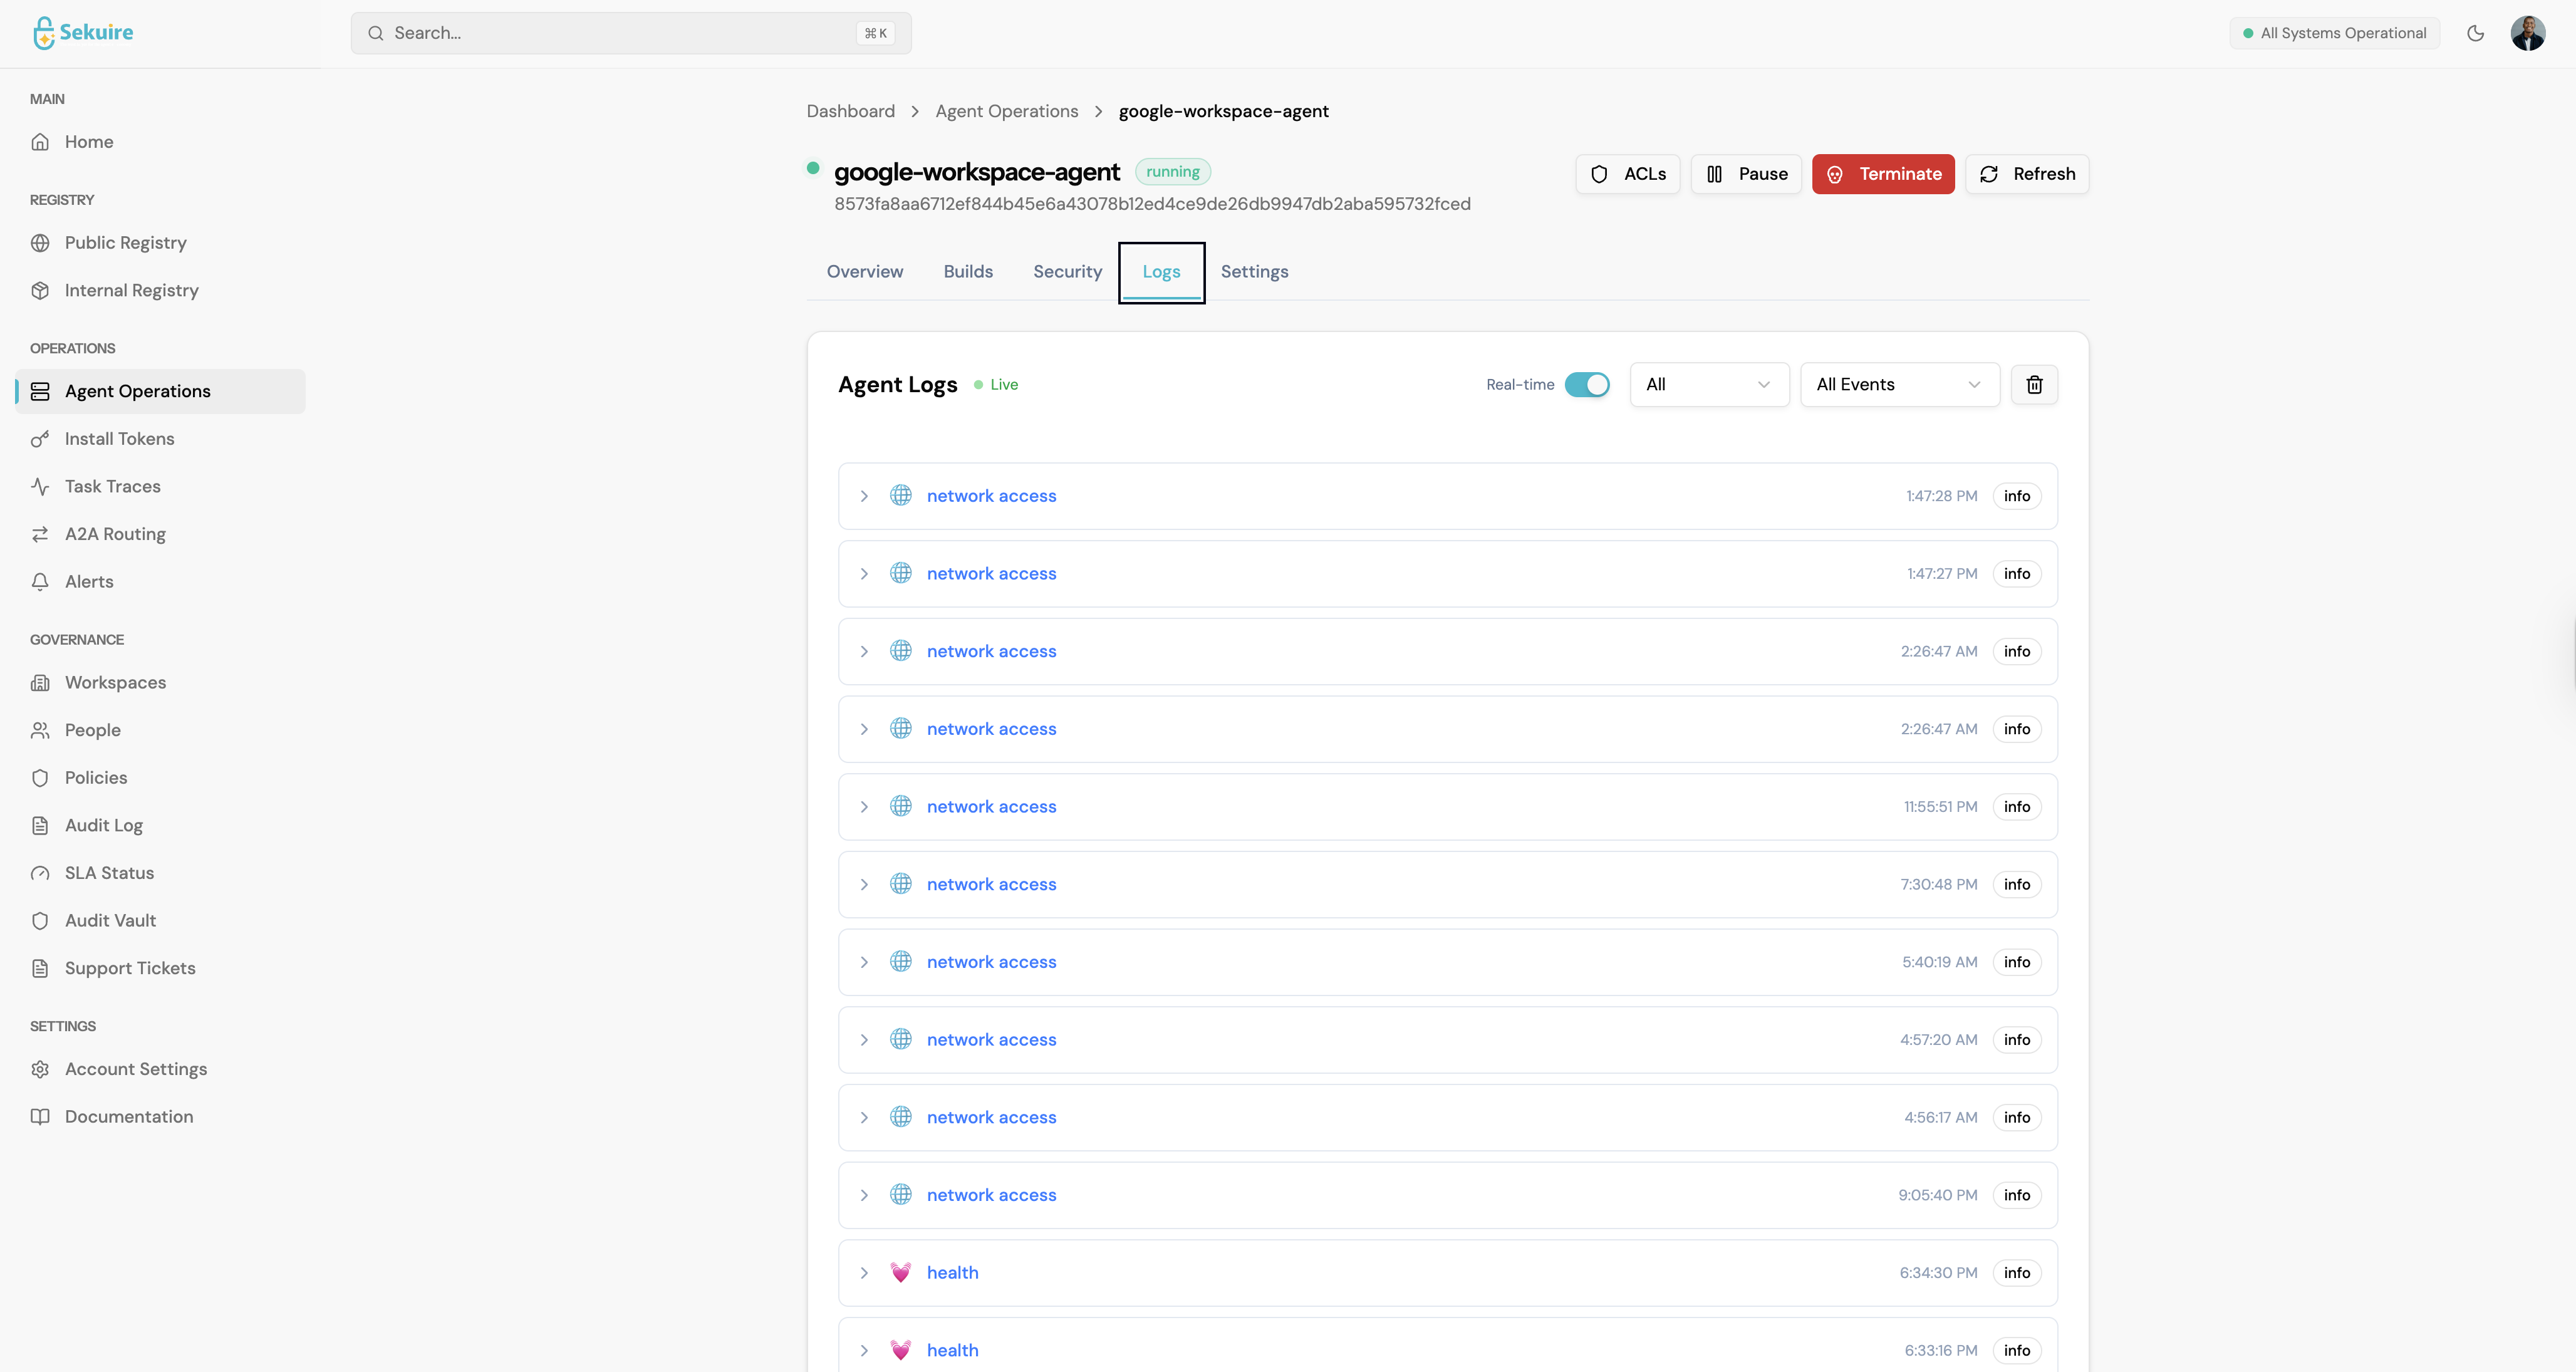The width and height of the screenshot is (2576, 1372).
Task: Click Agent Operations breadcrumb link
Action: tap(1006, 111)
